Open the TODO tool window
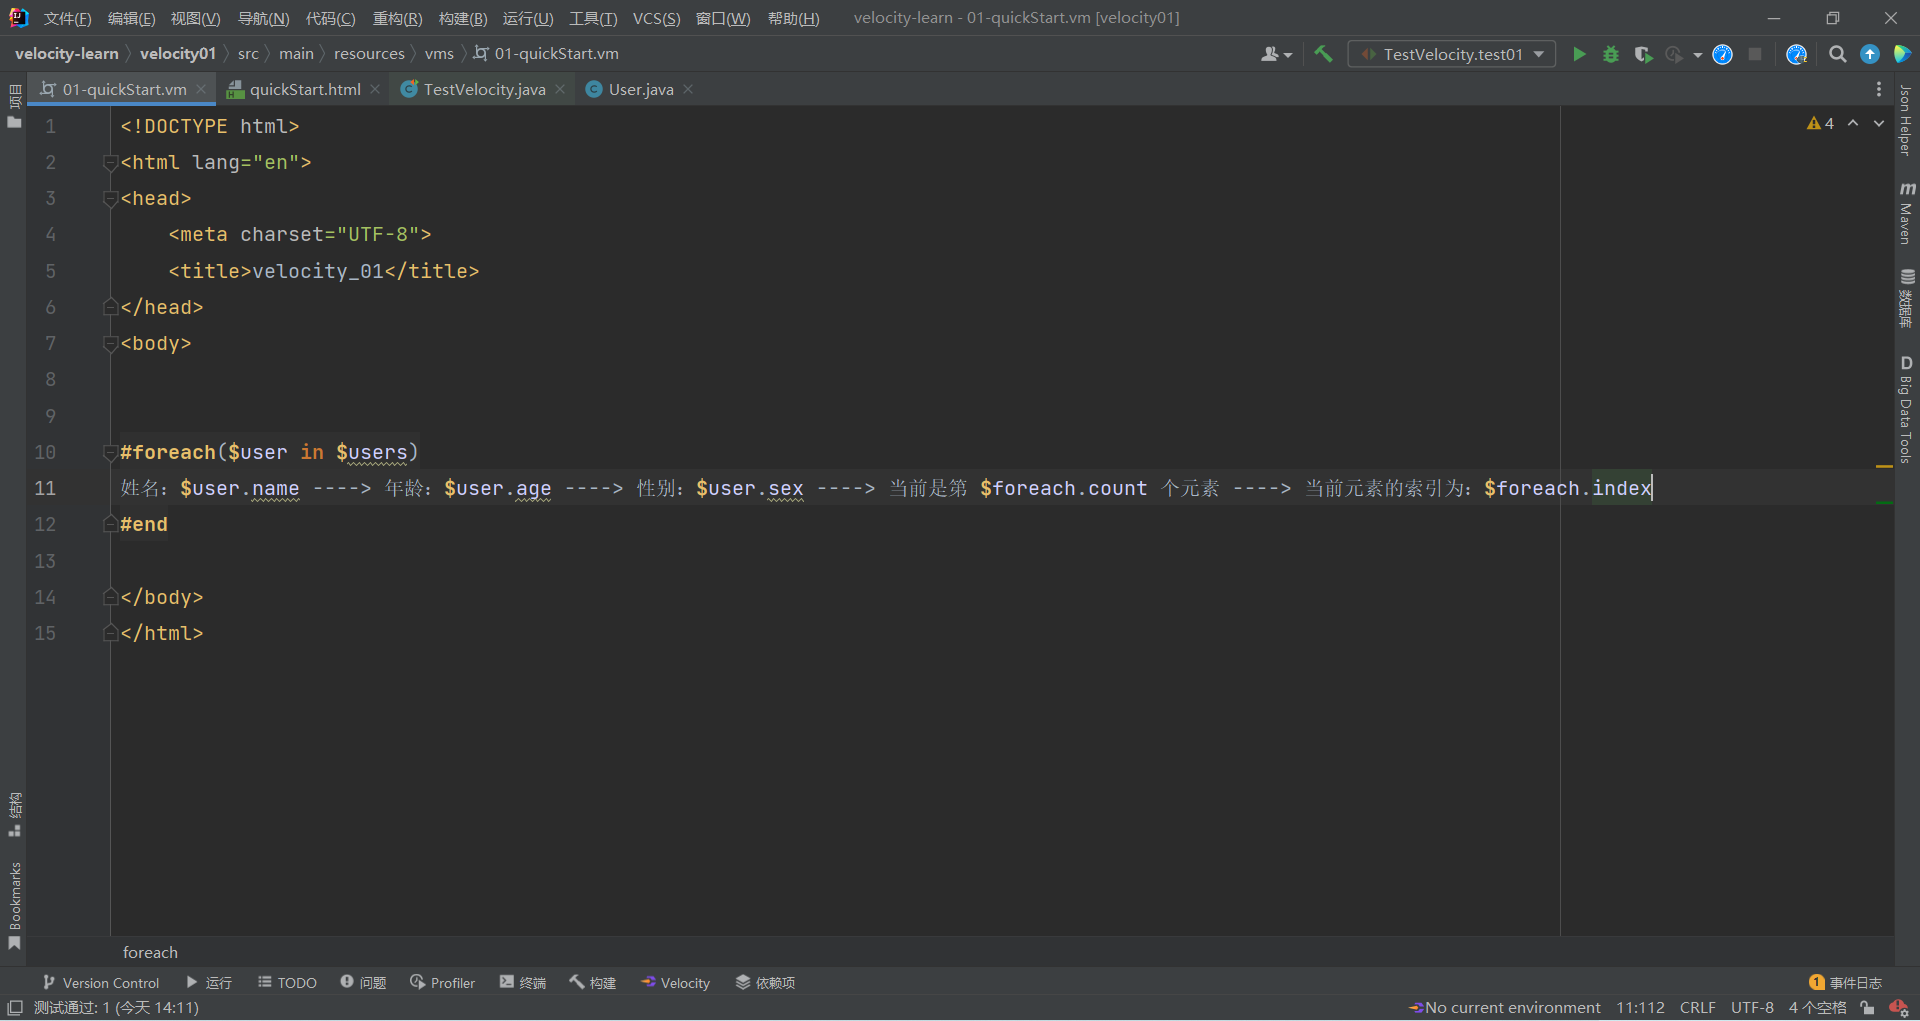 pyautogui.click(x=287, y=983)
